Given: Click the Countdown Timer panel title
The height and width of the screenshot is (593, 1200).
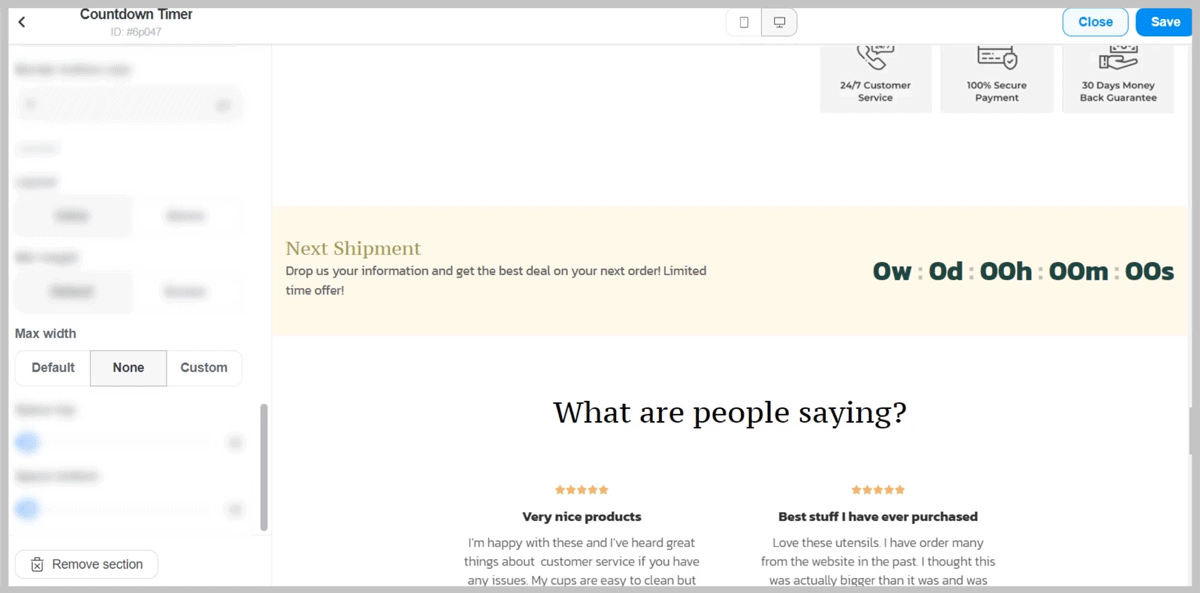Looking at the screenshot, I should coord(136,14).
